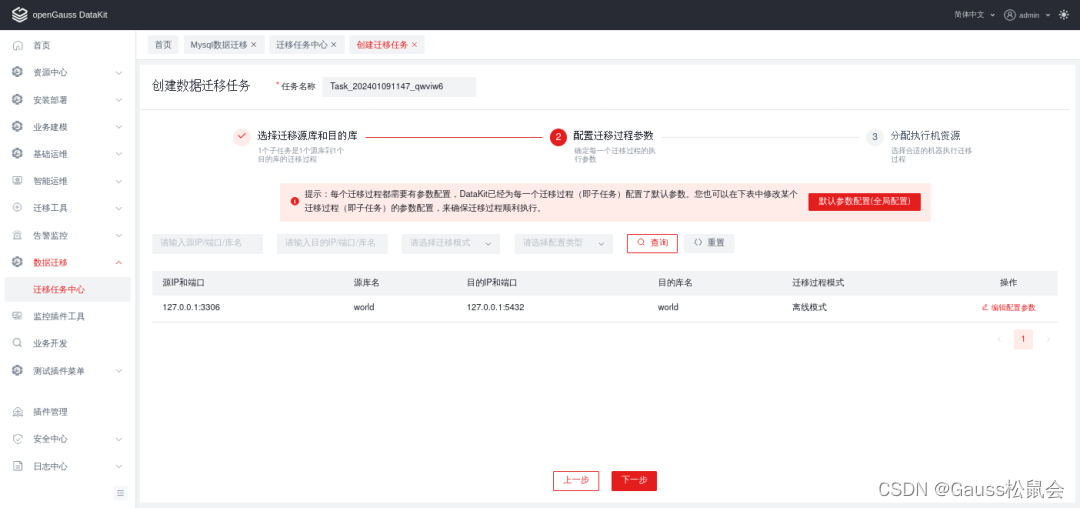Image resolution: width=1080 pixels, height=508 pixels.
Task: Click the 安全中心 shield icon
Action: pyautogui.click(x=18, y=438)
